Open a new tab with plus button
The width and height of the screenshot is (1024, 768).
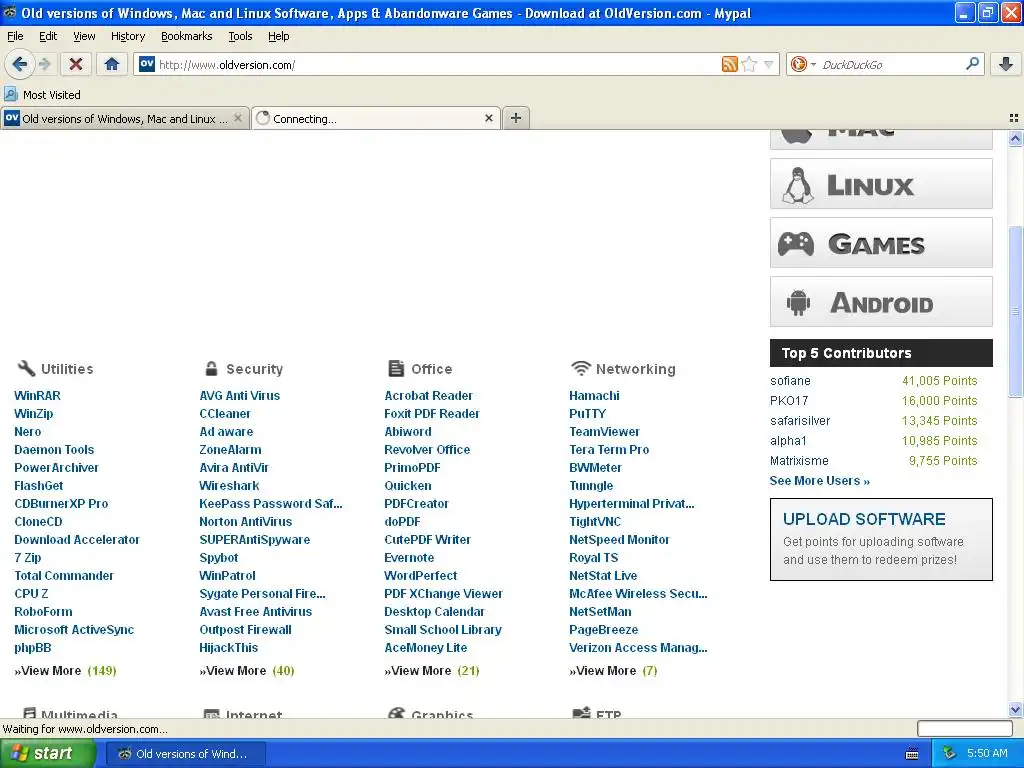tap(516, 118)
